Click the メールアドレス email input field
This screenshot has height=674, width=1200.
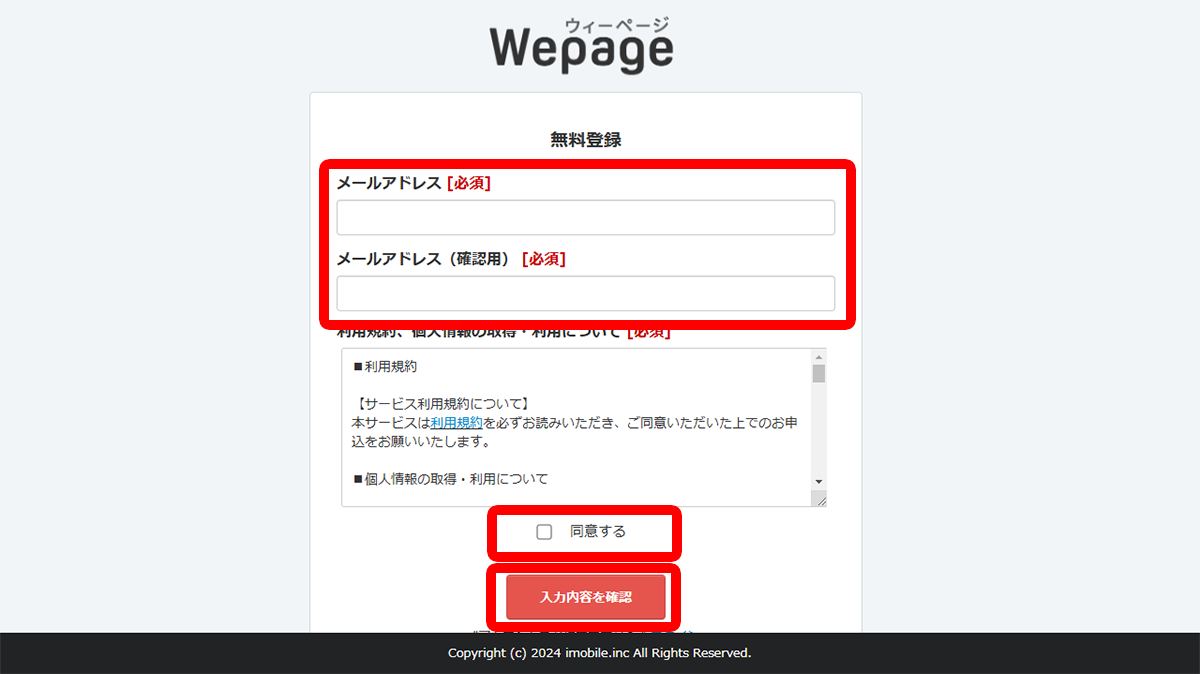(x=584, y=217)
